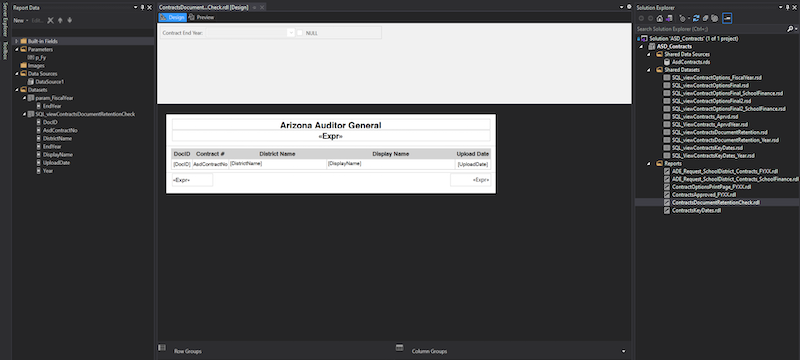Viewport: 800px width, 360px height.
Task: Toggle the NULL checkbox
Action: tap(299, 33)
